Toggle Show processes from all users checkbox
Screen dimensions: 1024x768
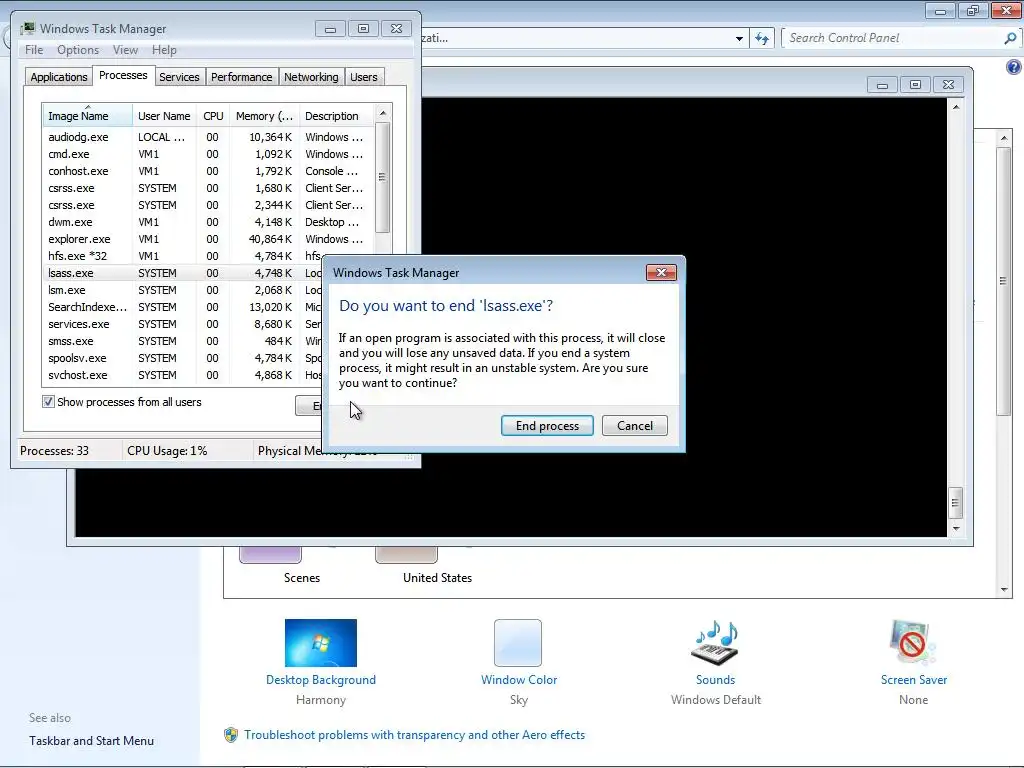(48, 402)
